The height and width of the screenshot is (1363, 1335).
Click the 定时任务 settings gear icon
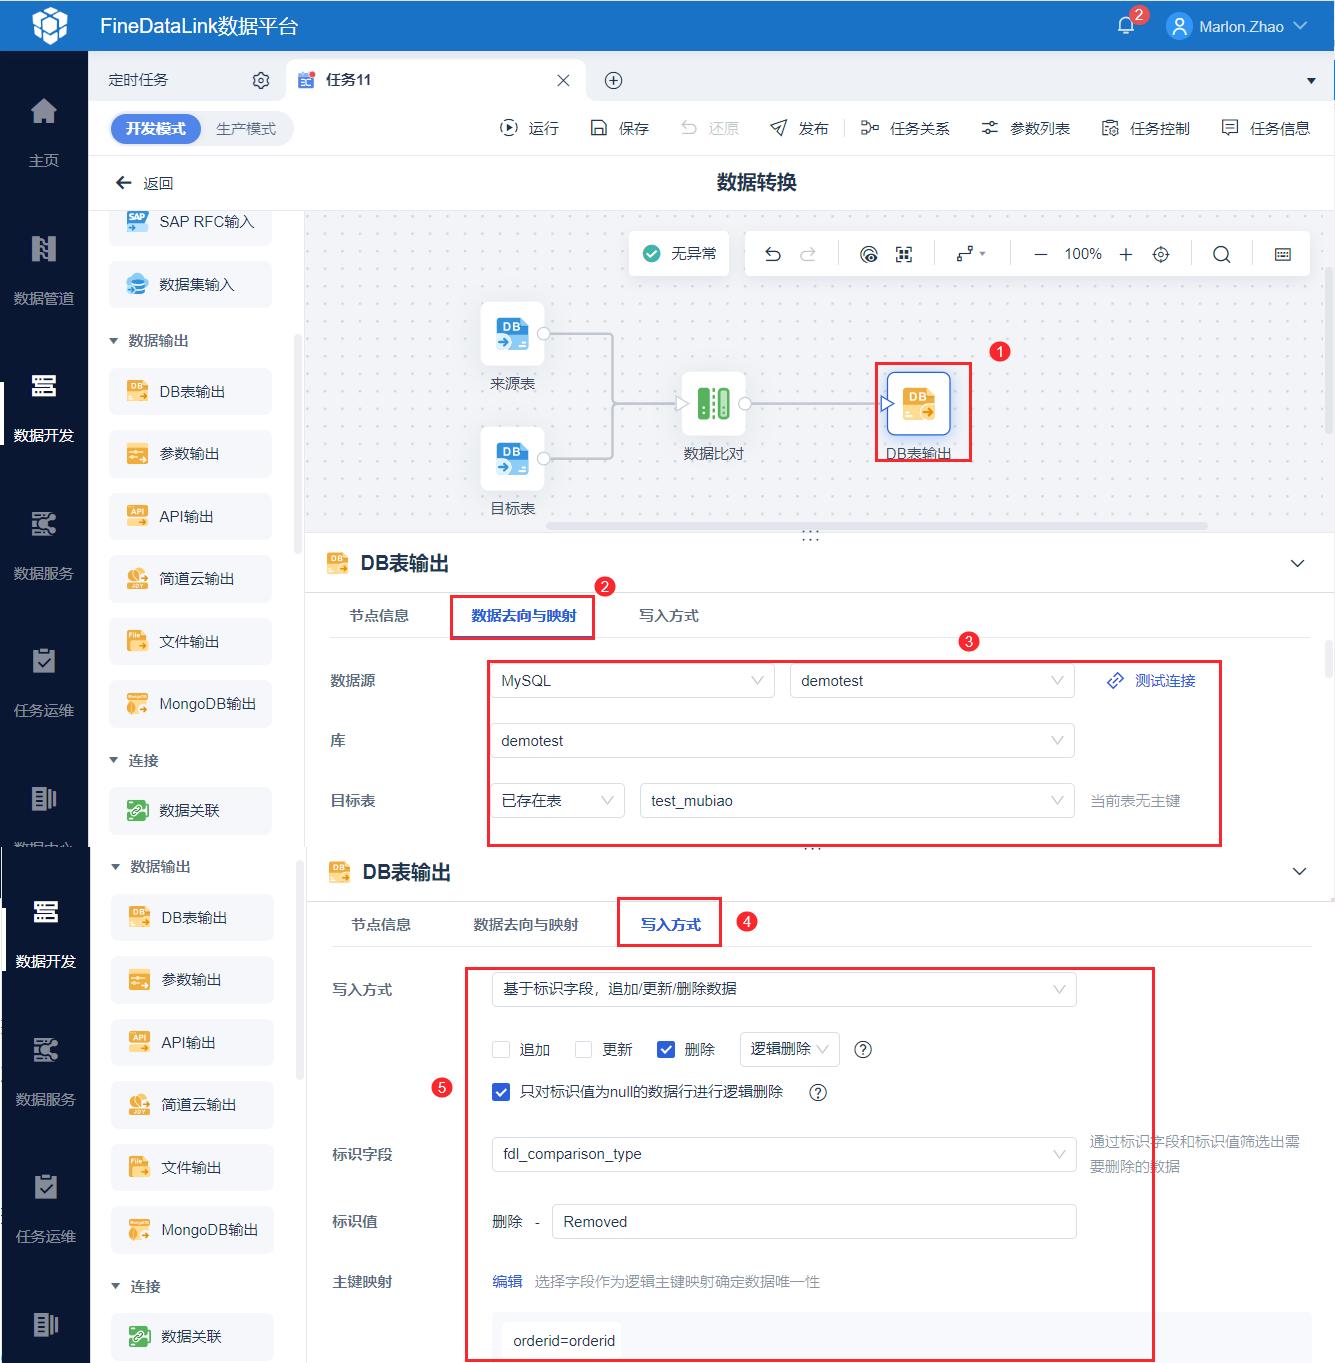[261, 80]
